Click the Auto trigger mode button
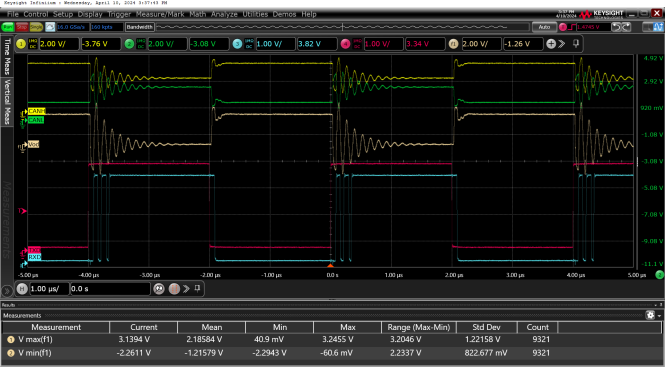Screen dimensions: 665x367 [x=544, y=27]
